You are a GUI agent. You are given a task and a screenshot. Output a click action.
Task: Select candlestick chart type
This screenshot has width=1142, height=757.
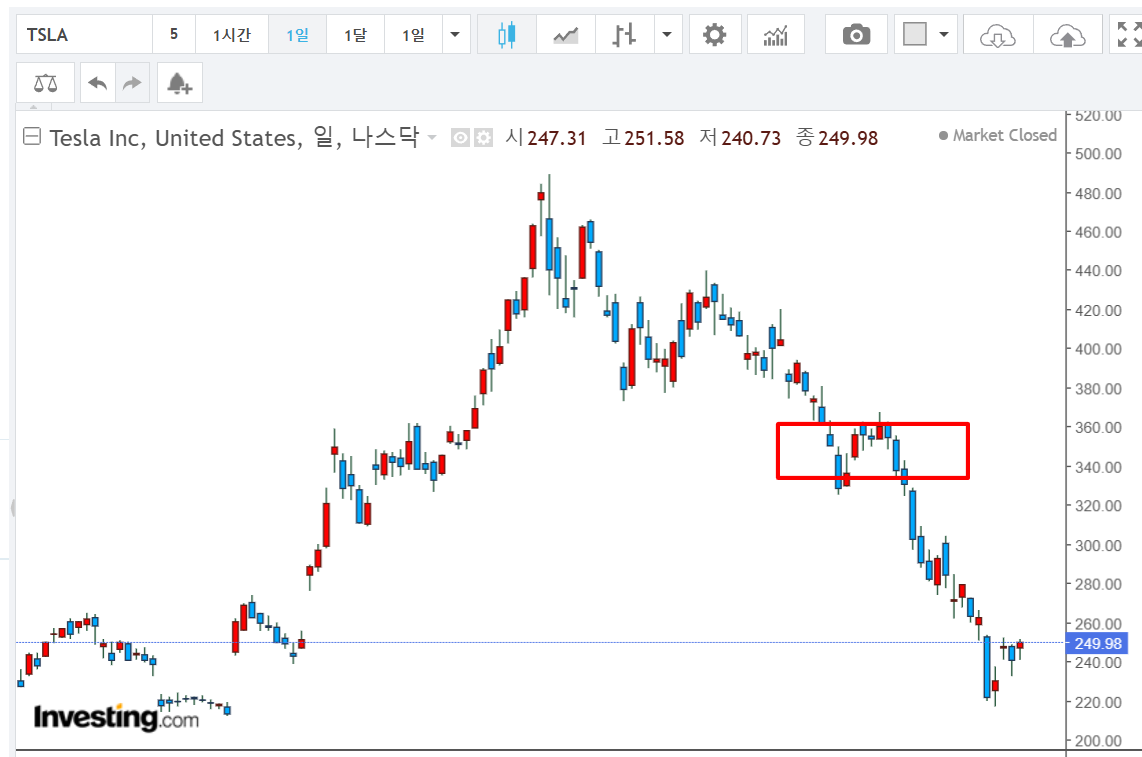507,34
